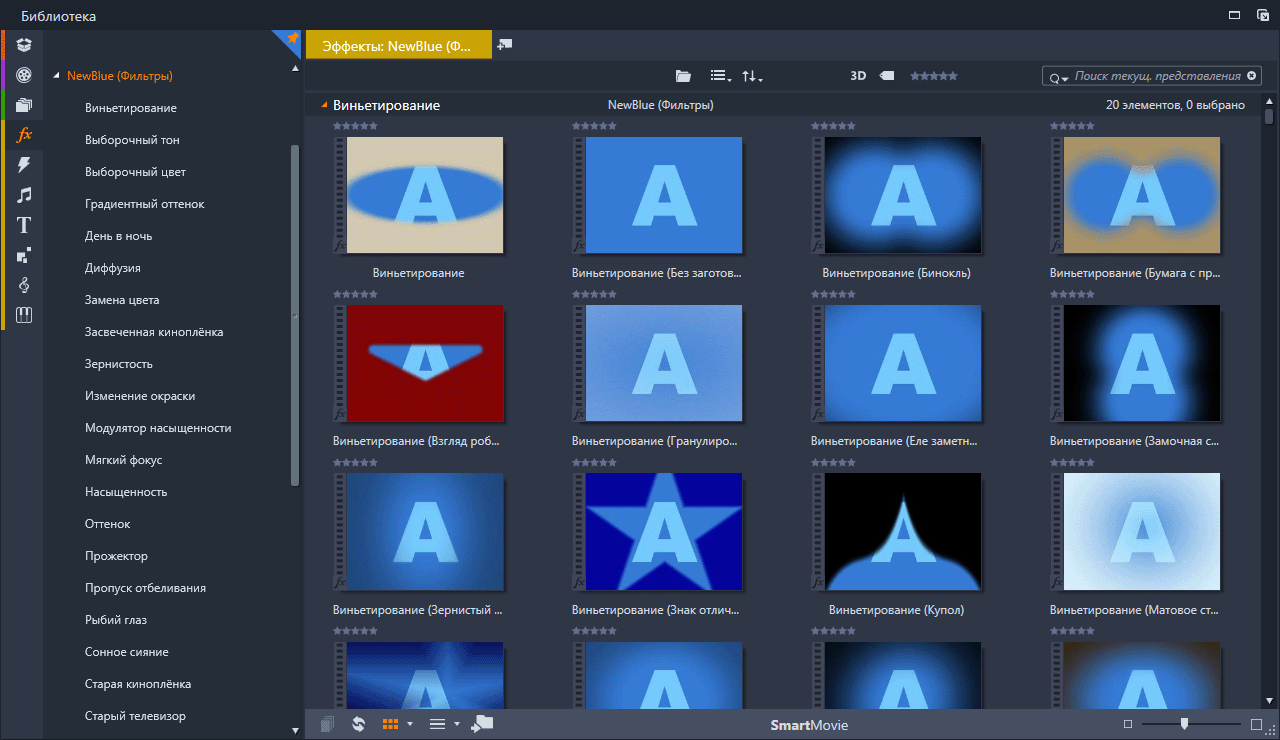The height and width of the screenshot is (740, 1280).
Task: Open the search options magnifier dropdown
Action: point(1058,77)
